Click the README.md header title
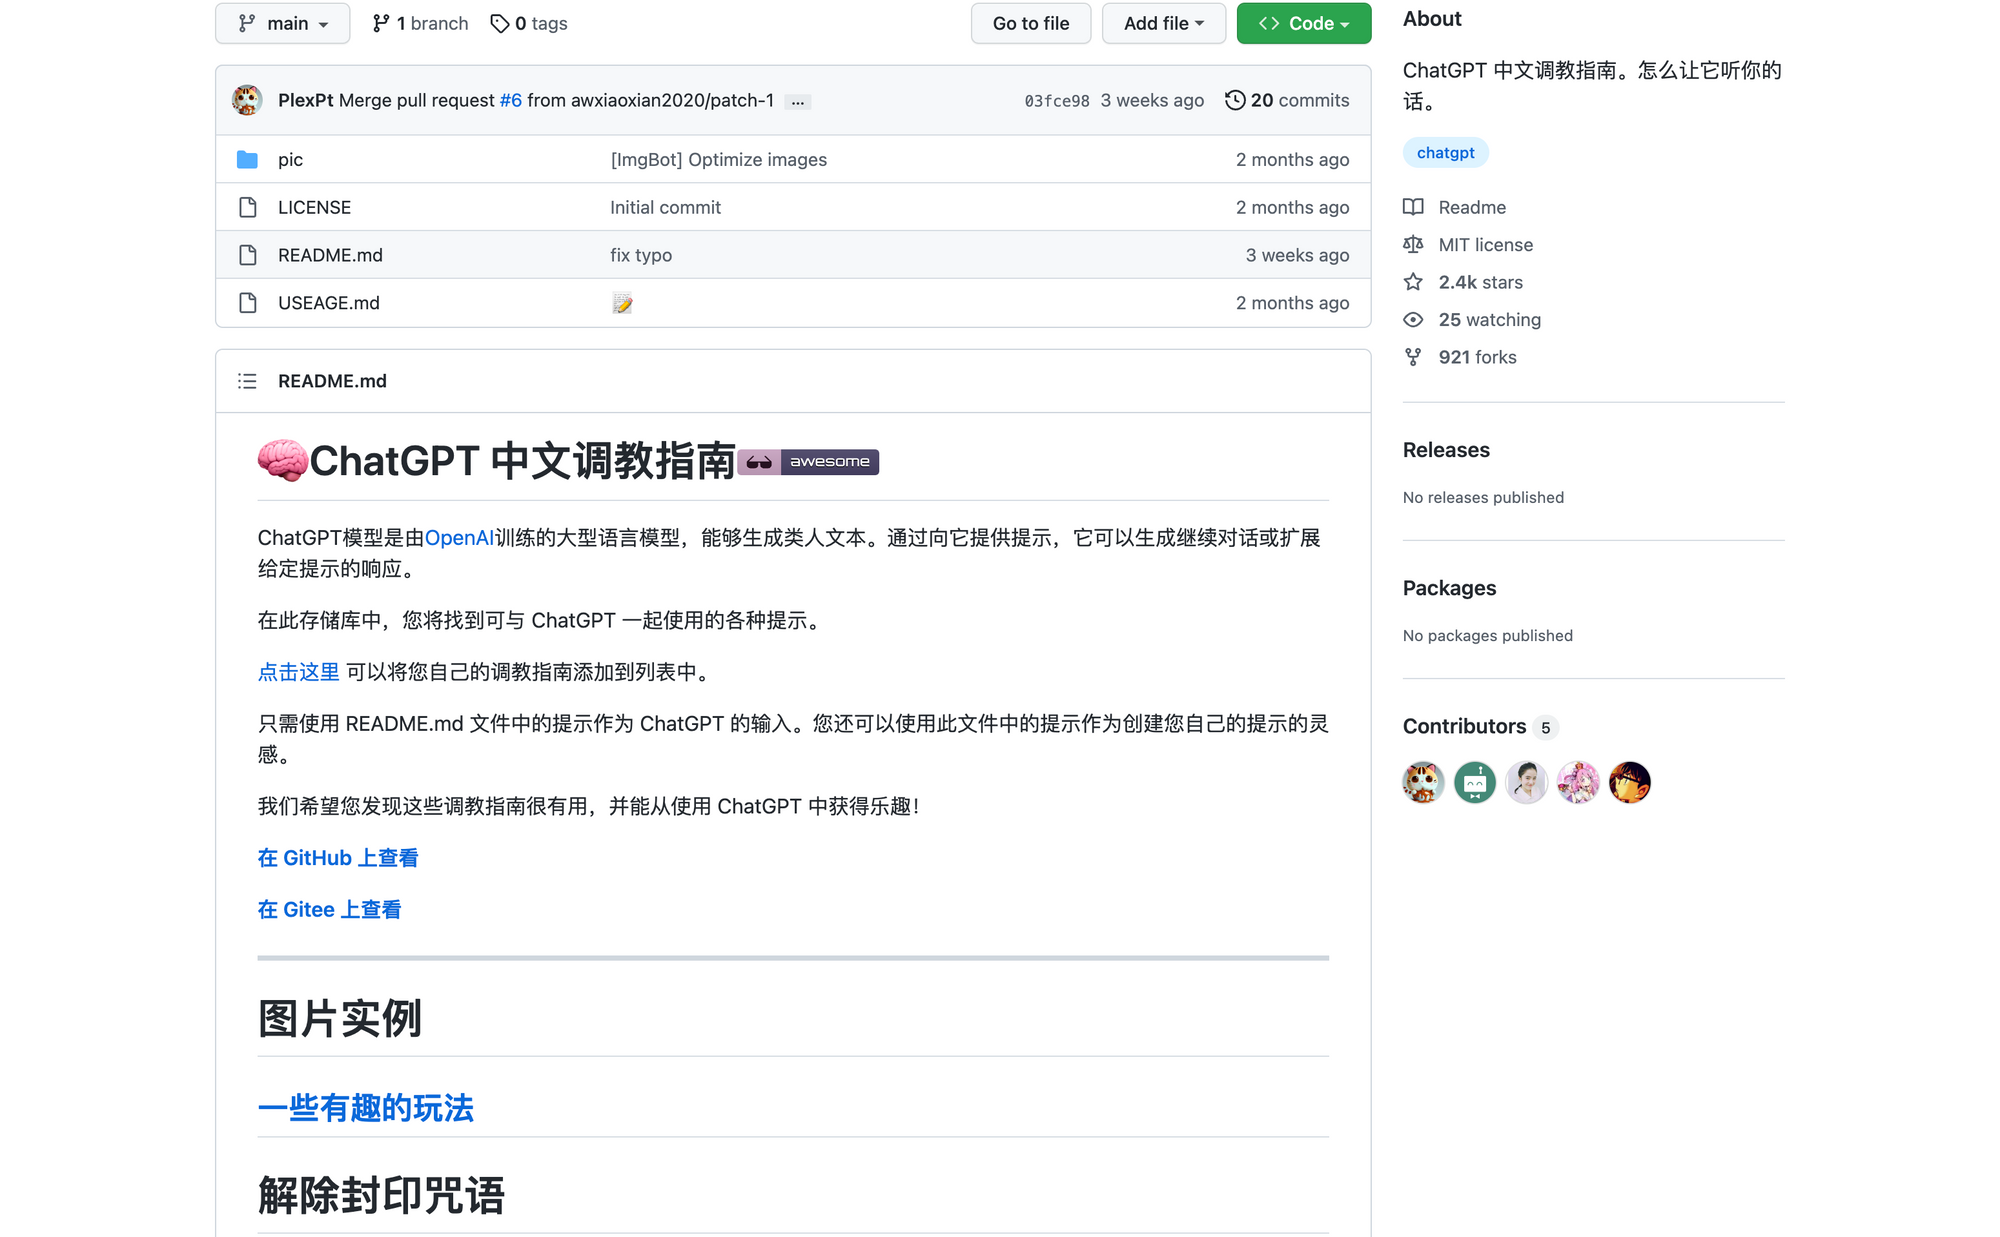This screenshot has width=2000, height=1237. pos(332,381)
